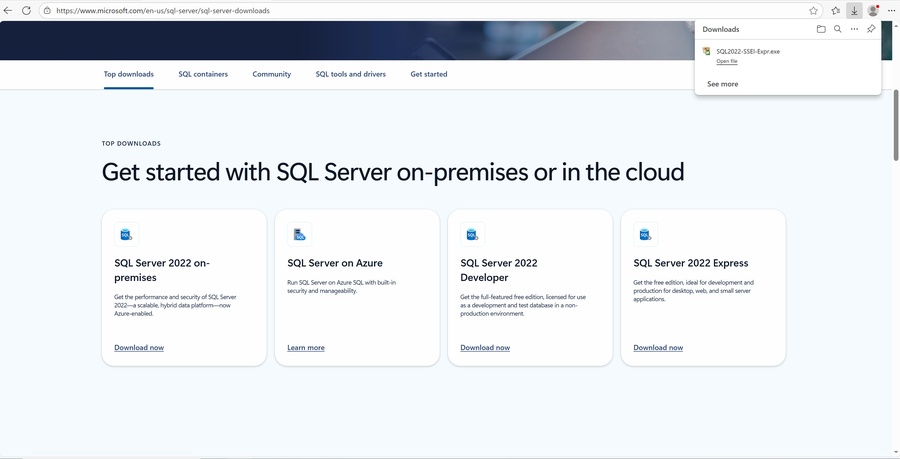
Task: Click the SQL2022-SSEI-Expr.exe file icon
Action: pyautogui.click(x=707, y=52)
